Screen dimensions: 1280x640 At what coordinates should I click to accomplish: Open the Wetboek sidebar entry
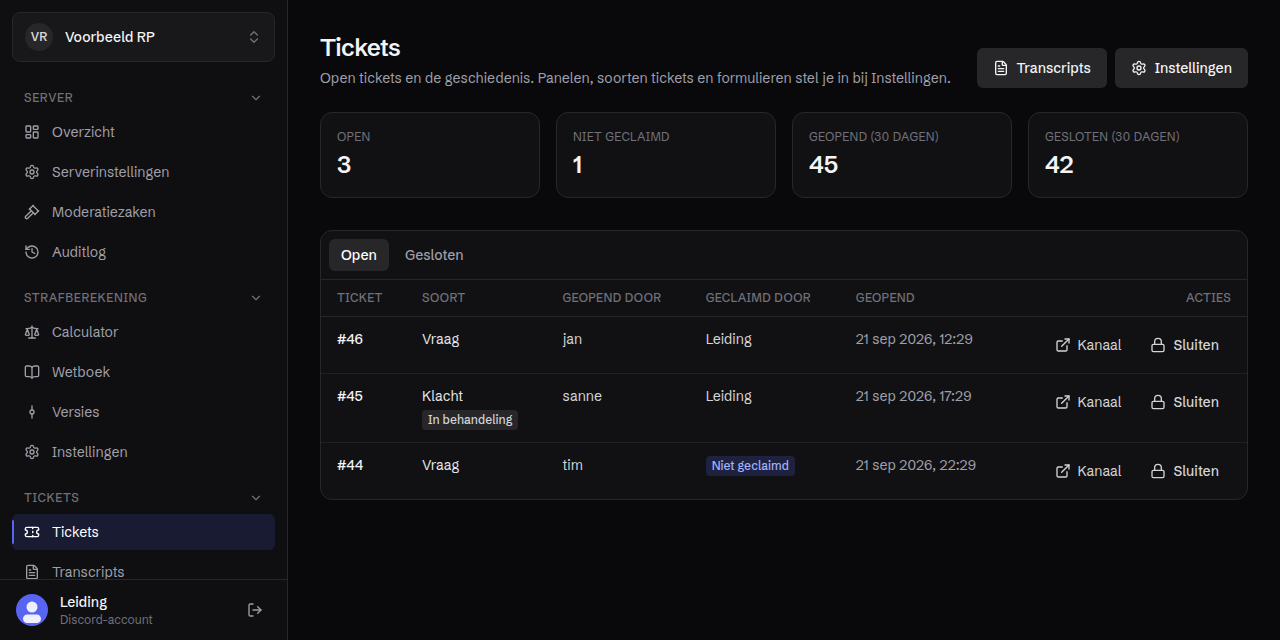click(x=143, y=372)
